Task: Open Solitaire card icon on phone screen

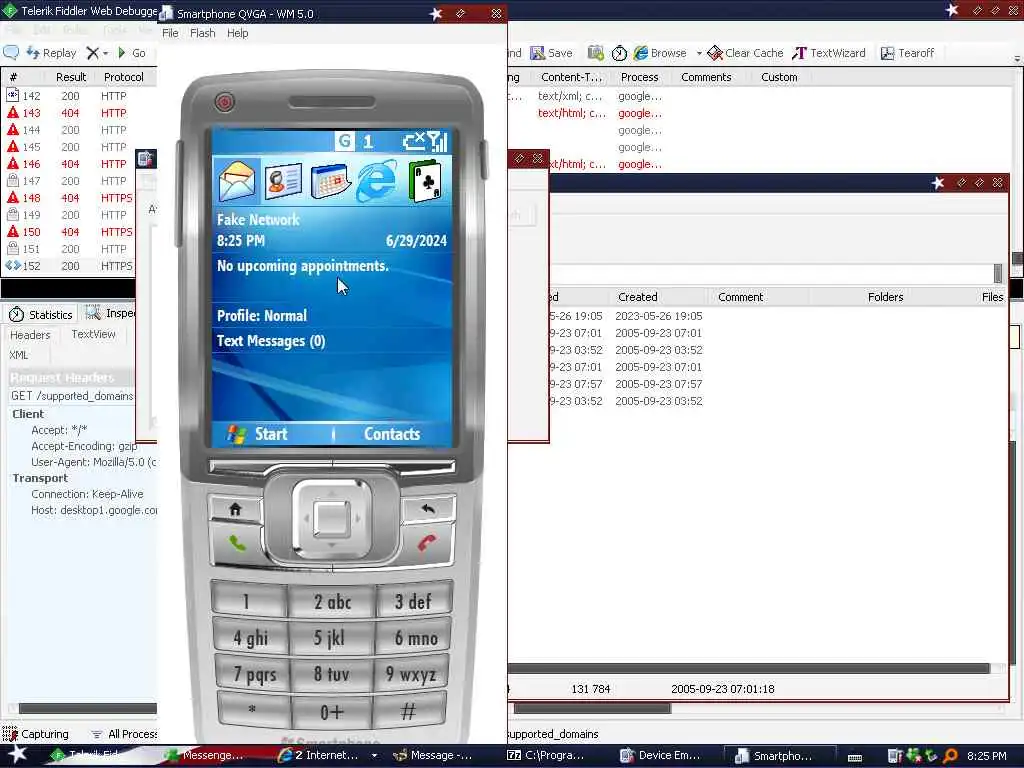Action: coord(424,180)
